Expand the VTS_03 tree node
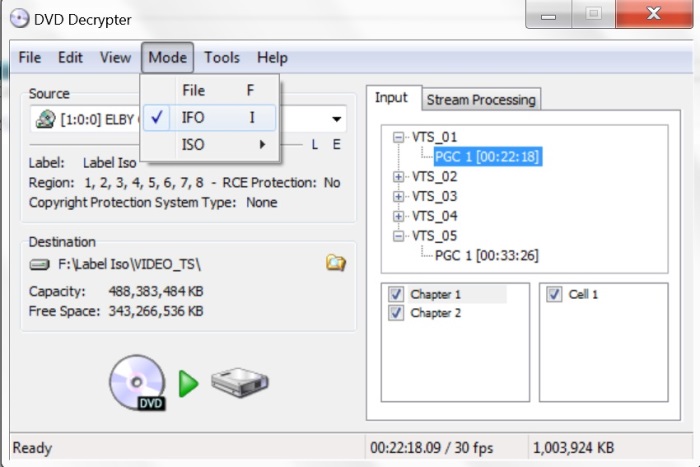 tap(398, 196)
